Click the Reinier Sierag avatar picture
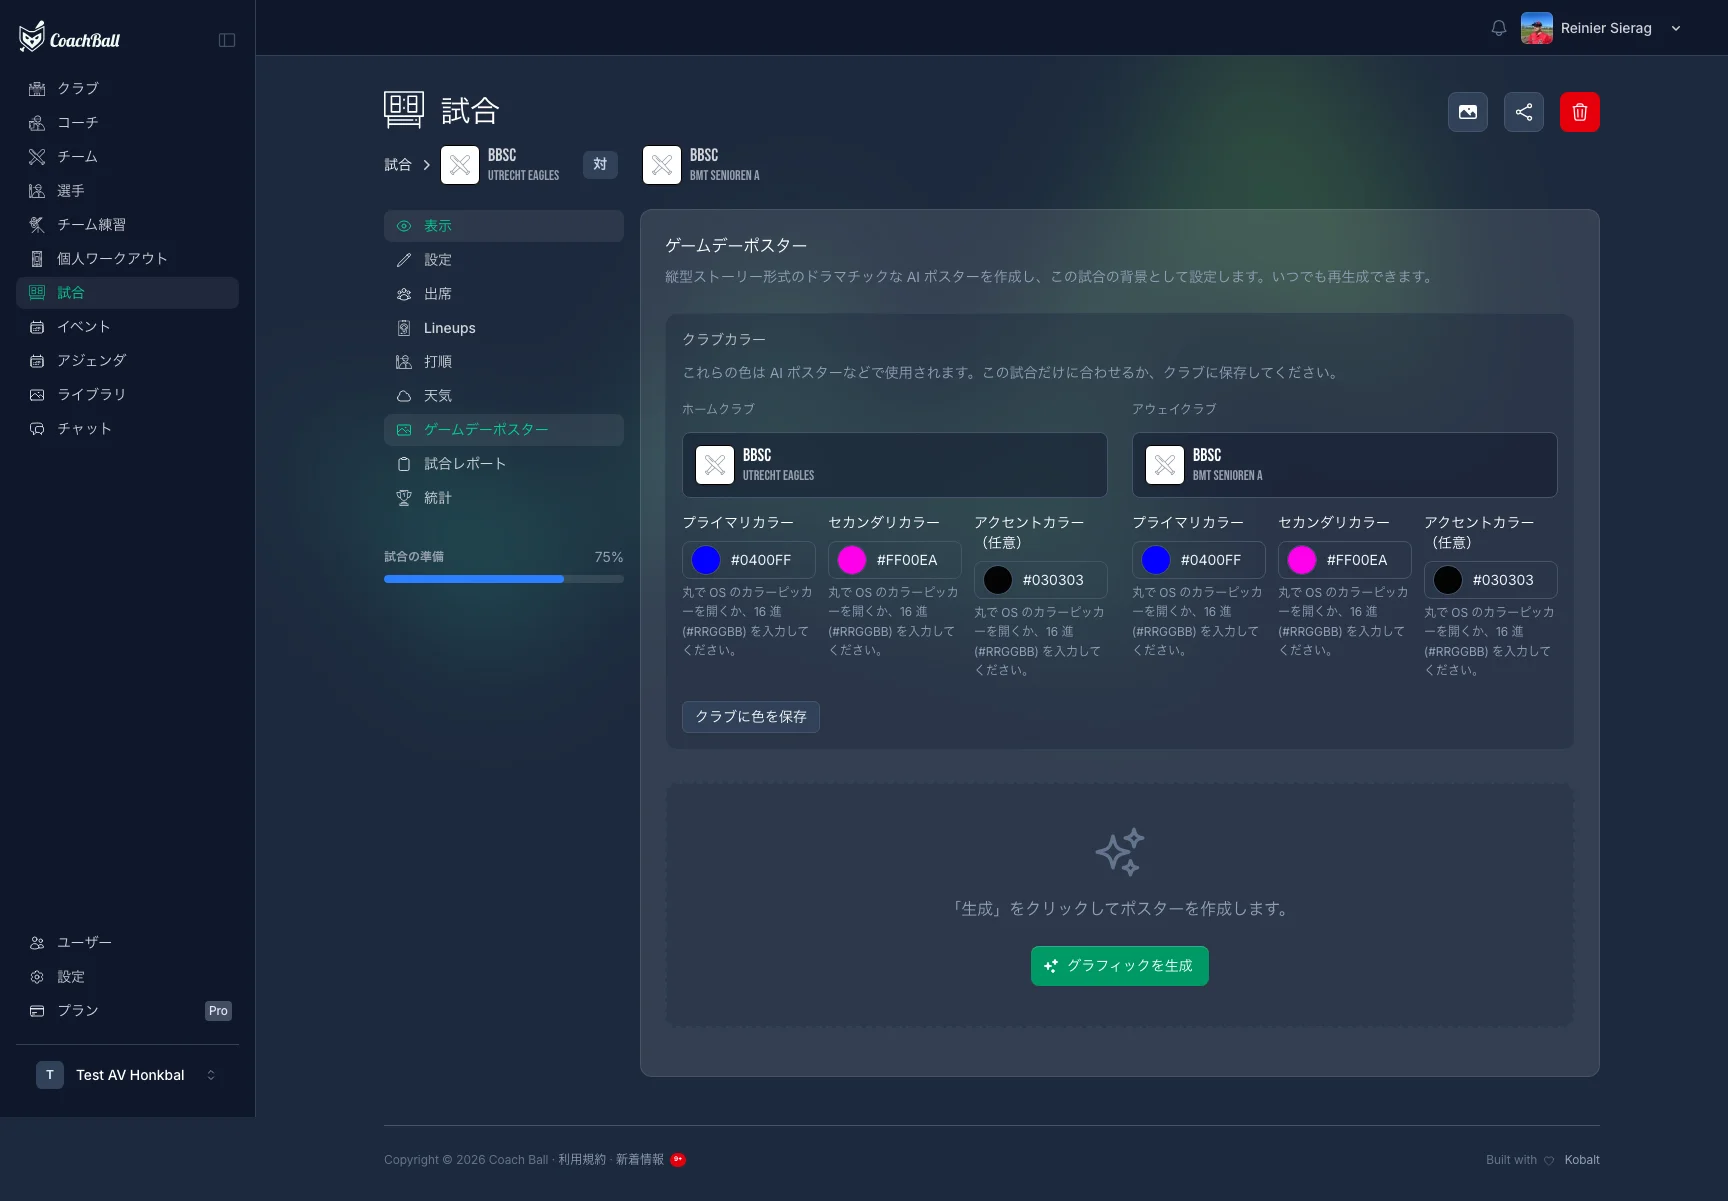This screenshot has height=1201, width=1728. (x=1536, y=28)
